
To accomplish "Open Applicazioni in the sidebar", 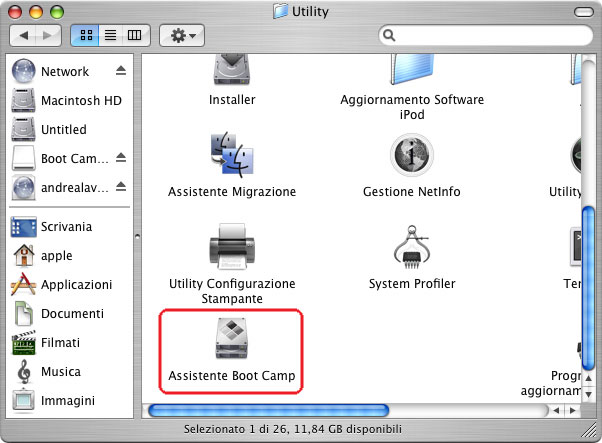I will [62, 284].
